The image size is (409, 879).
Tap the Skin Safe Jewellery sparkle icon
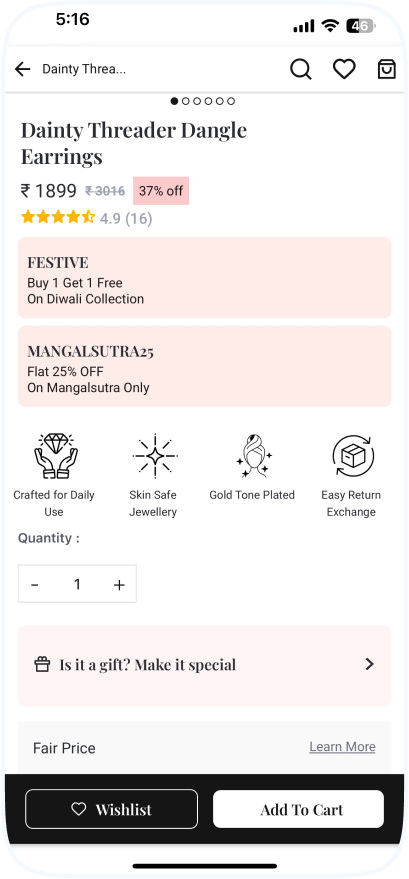pyautogui.click(x=154, y=455)
